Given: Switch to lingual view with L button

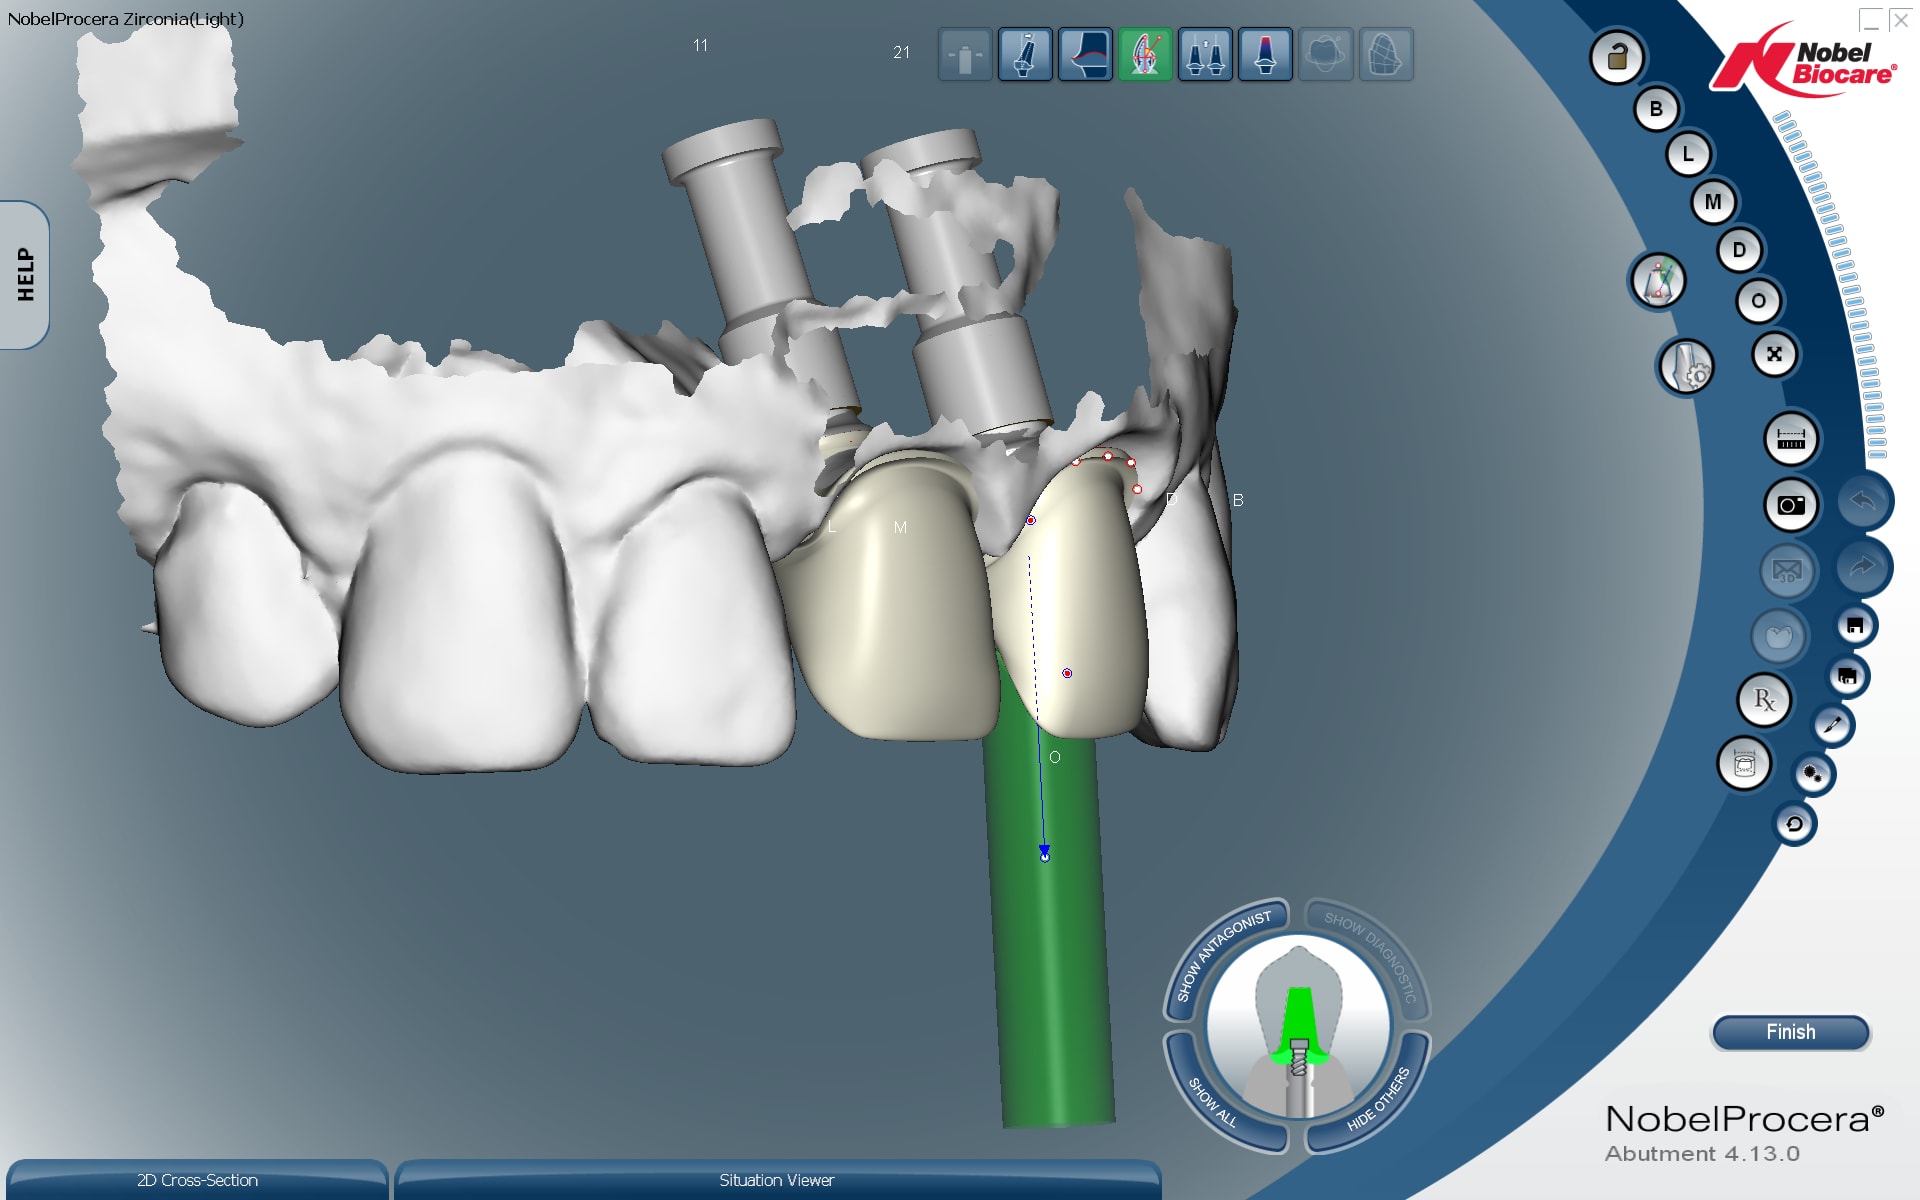Looking at the screenshot, I should pyautogui.click(x=1688, y=154).
